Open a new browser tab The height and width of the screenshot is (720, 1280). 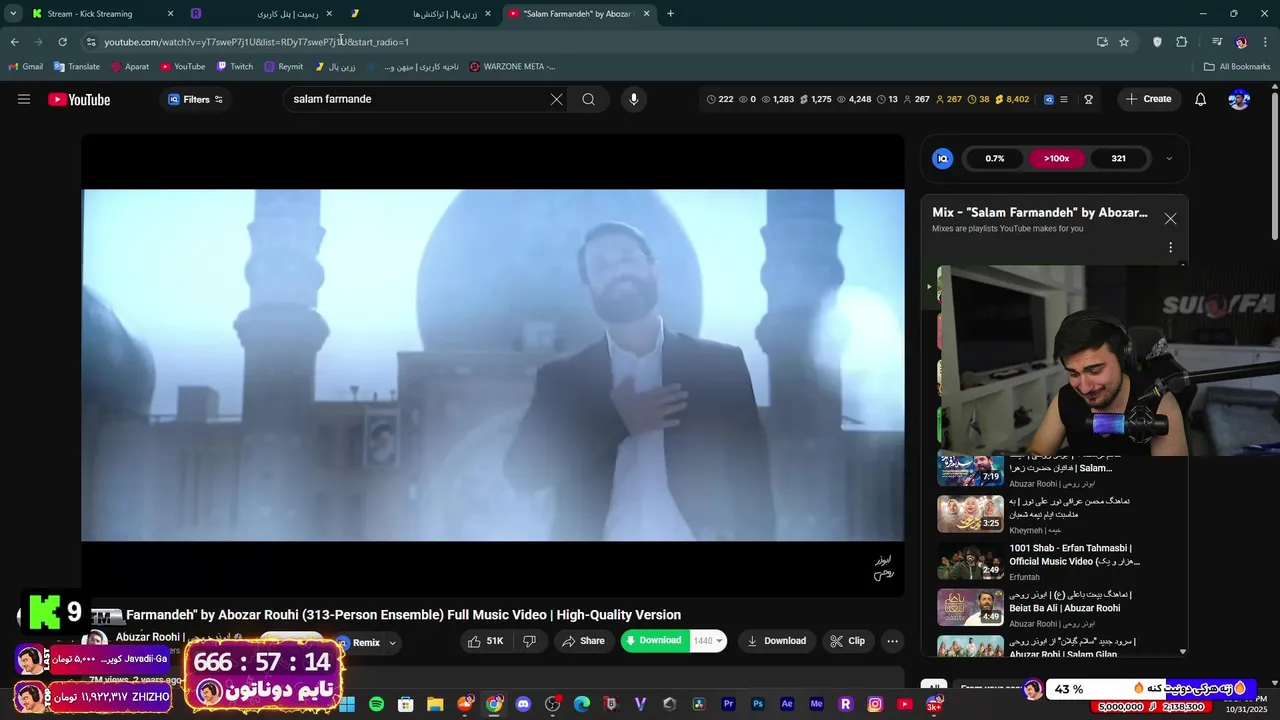[670, 14]
